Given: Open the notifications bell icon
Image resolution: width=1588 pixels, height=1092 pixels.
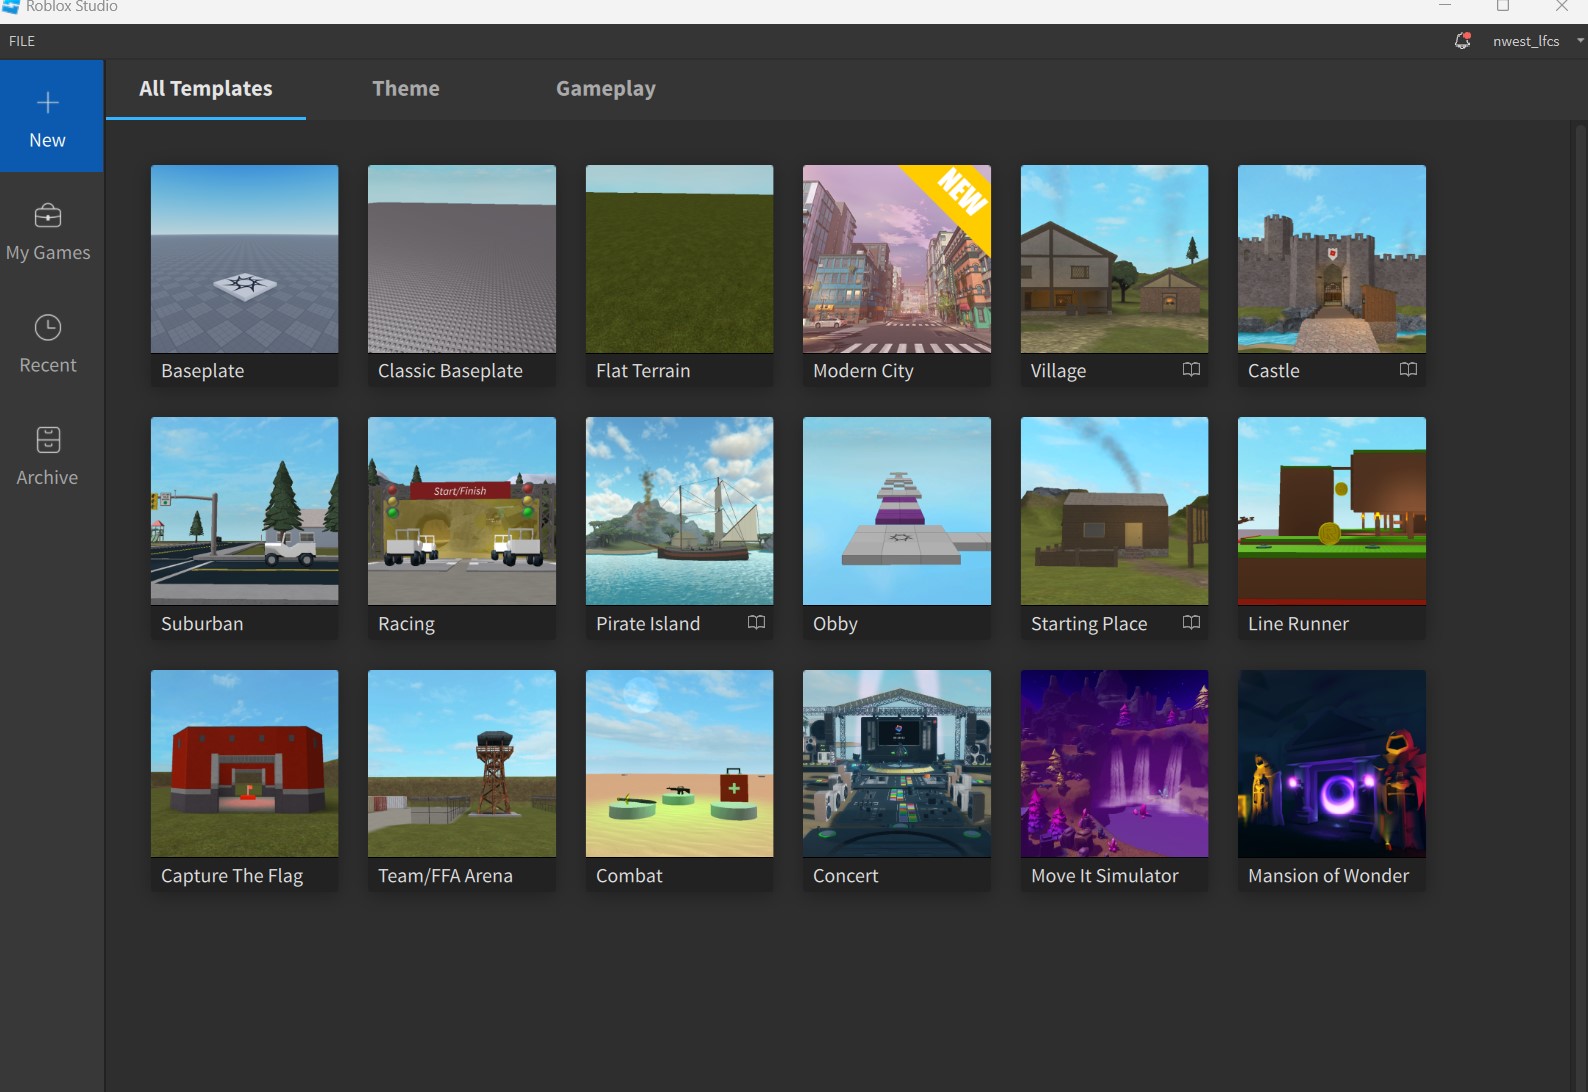Looking at the screenshot, I should point(1462,41).
